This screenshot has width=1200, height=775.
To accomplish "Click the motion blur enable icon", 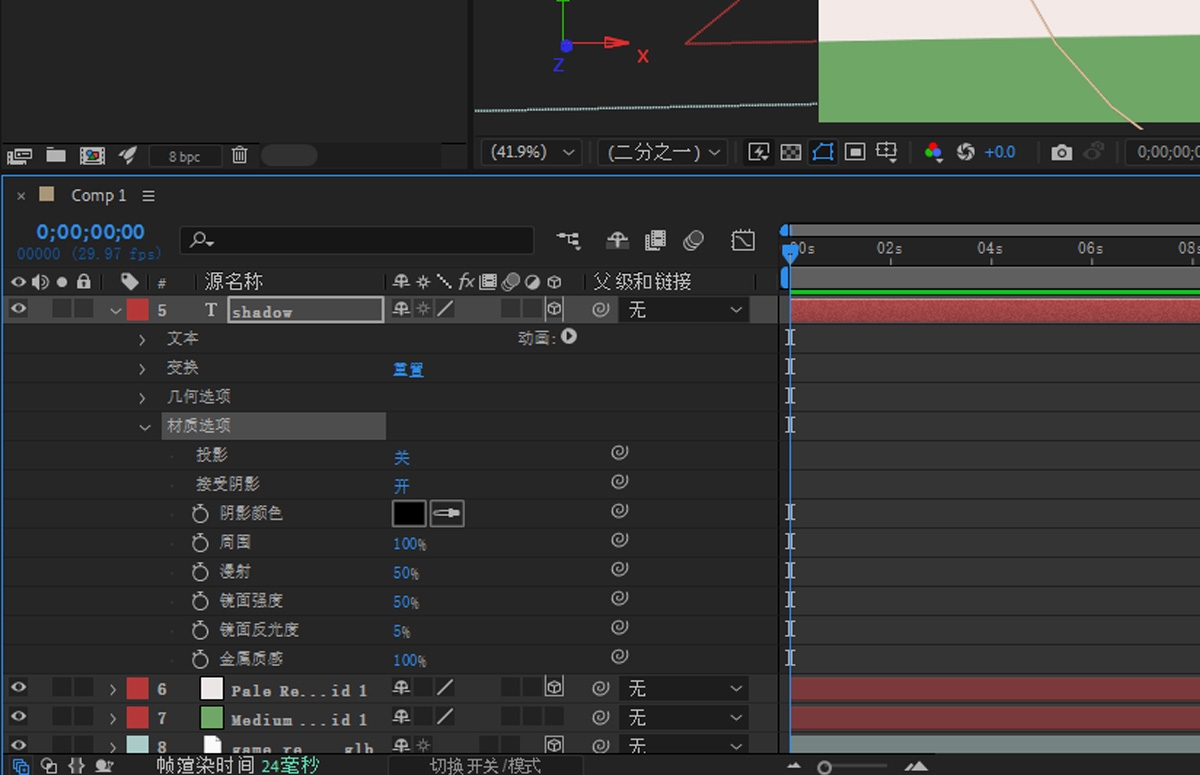I will click(693, 240).
